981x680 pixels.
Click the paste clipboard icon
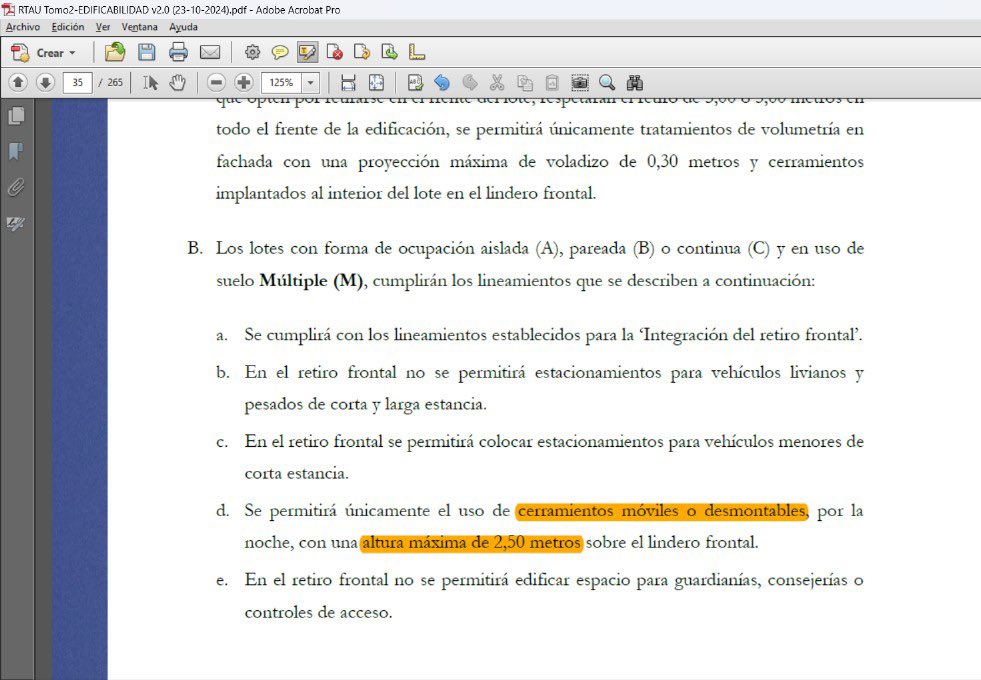click(552, 83)
